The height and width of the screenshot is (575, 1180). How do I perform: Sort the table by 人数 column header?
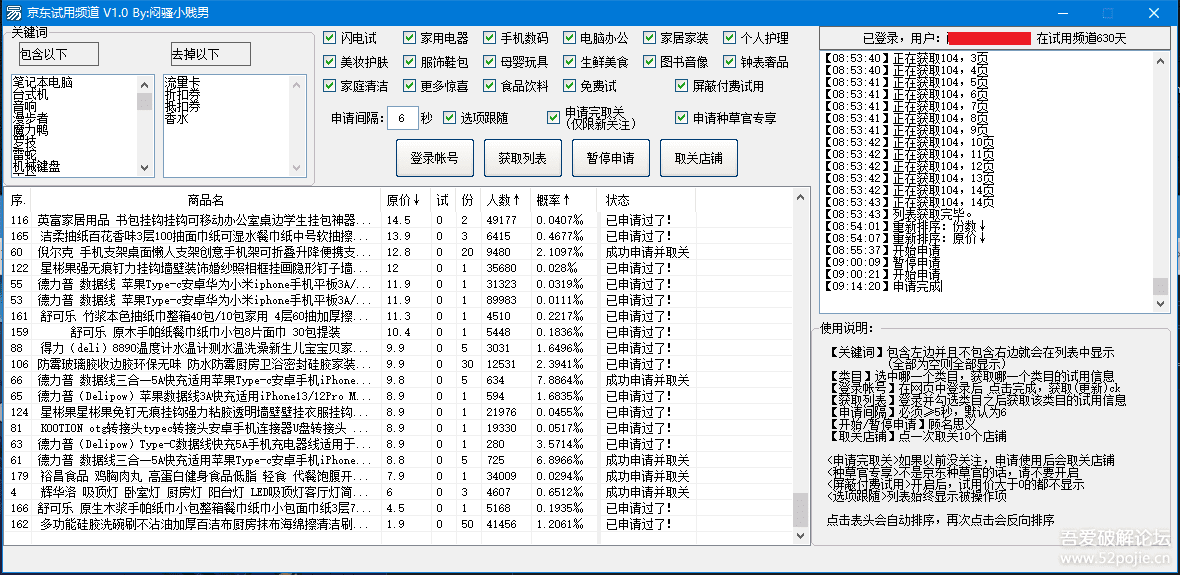[x=504, y=200]
